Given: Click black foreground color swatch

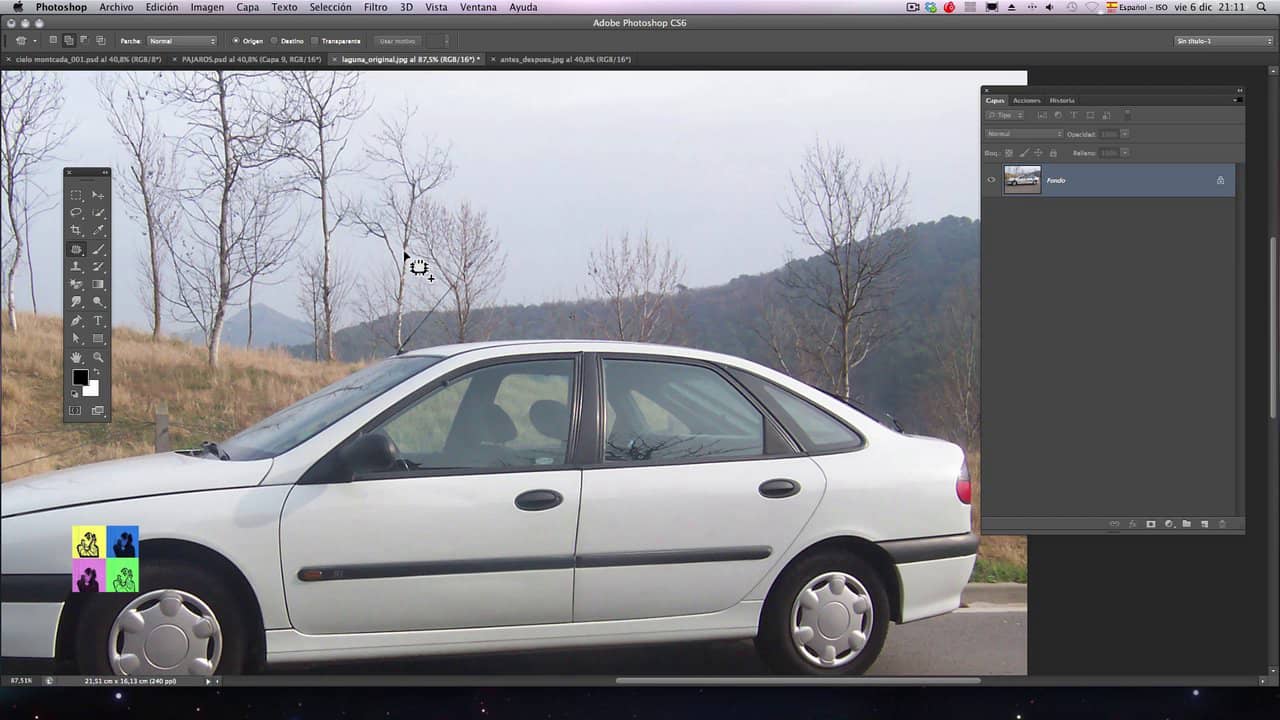Looking at the screenshot, I should tap(79, 376).
